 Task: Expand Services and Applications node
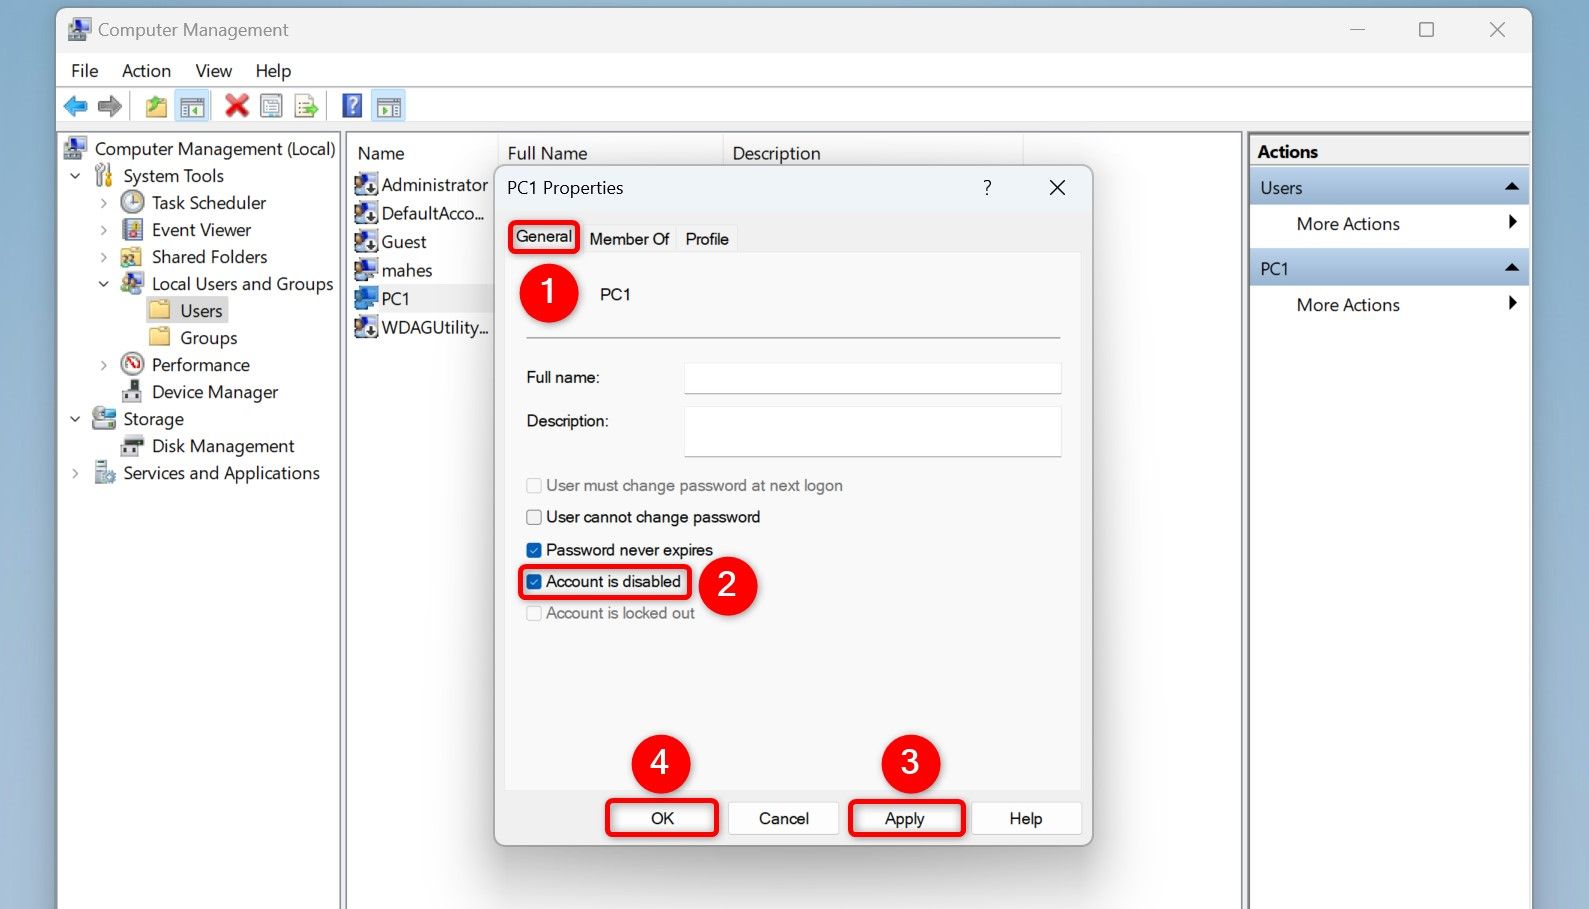pos(75,473)
